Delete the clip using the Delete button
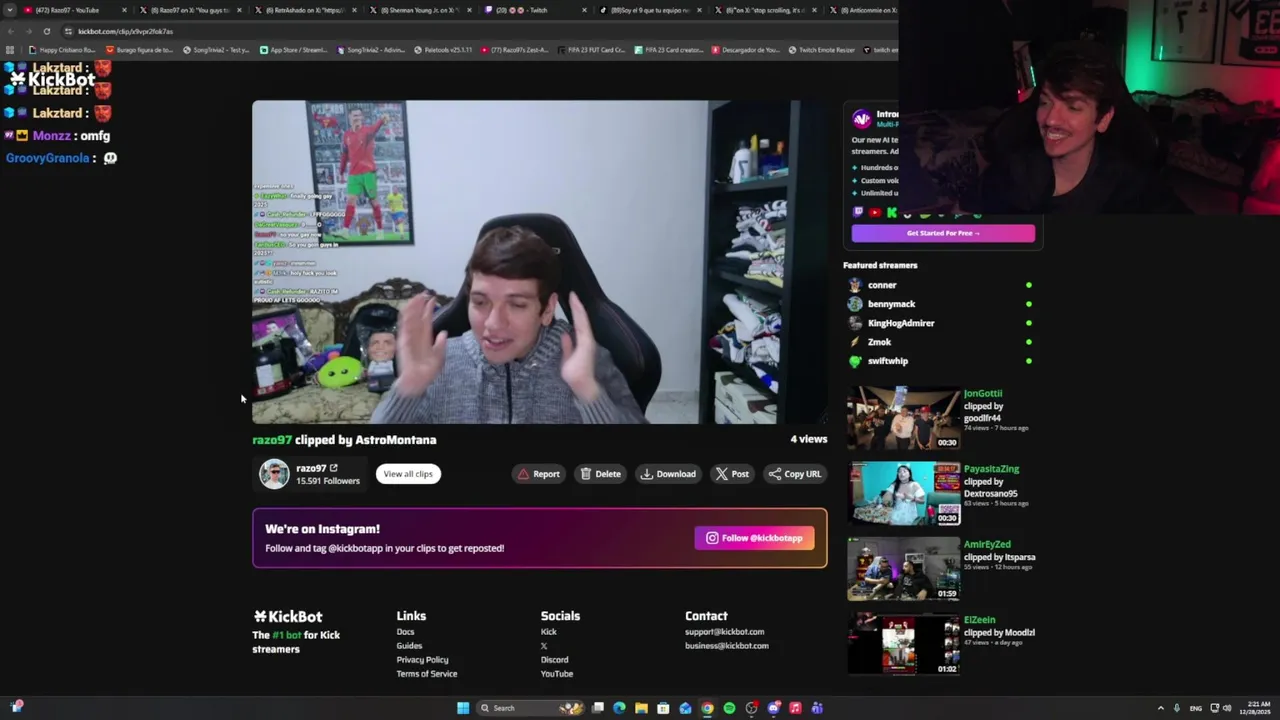The width and height of the screenshot is (1280, 720). (x=600, y=474)
